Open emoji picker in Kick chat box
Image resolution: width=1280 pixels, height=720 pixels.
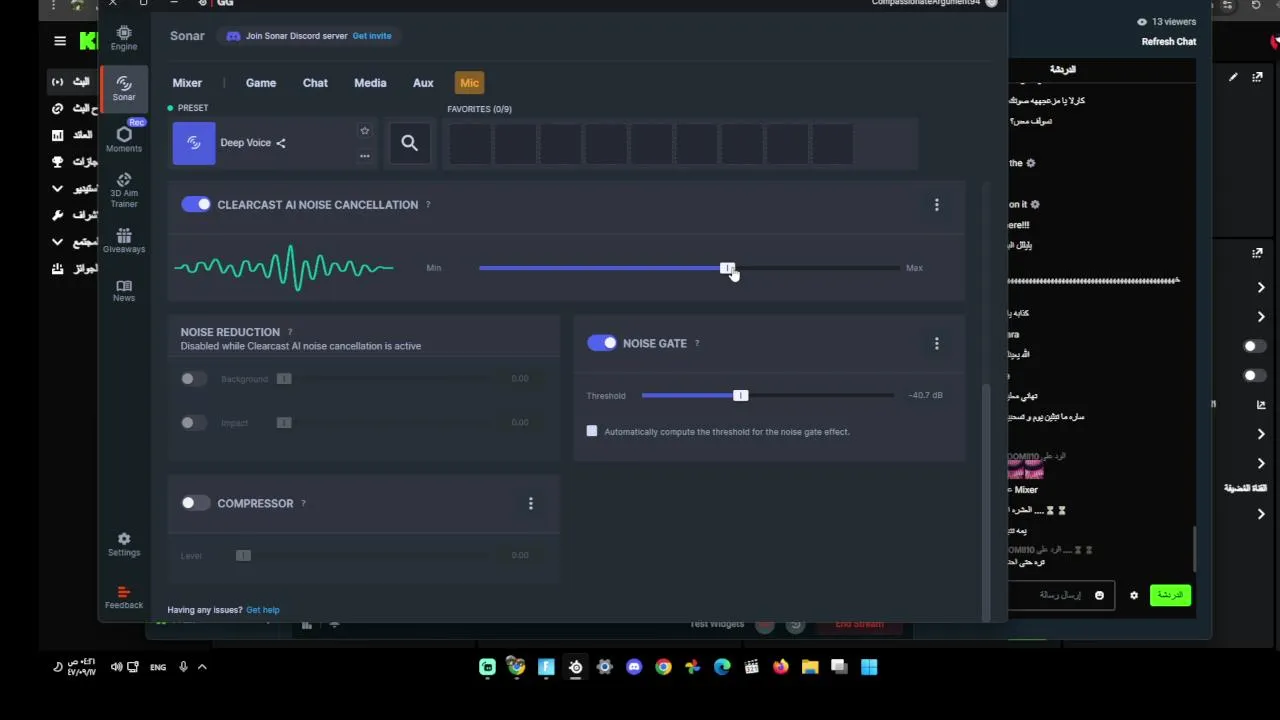[1099, 595]
